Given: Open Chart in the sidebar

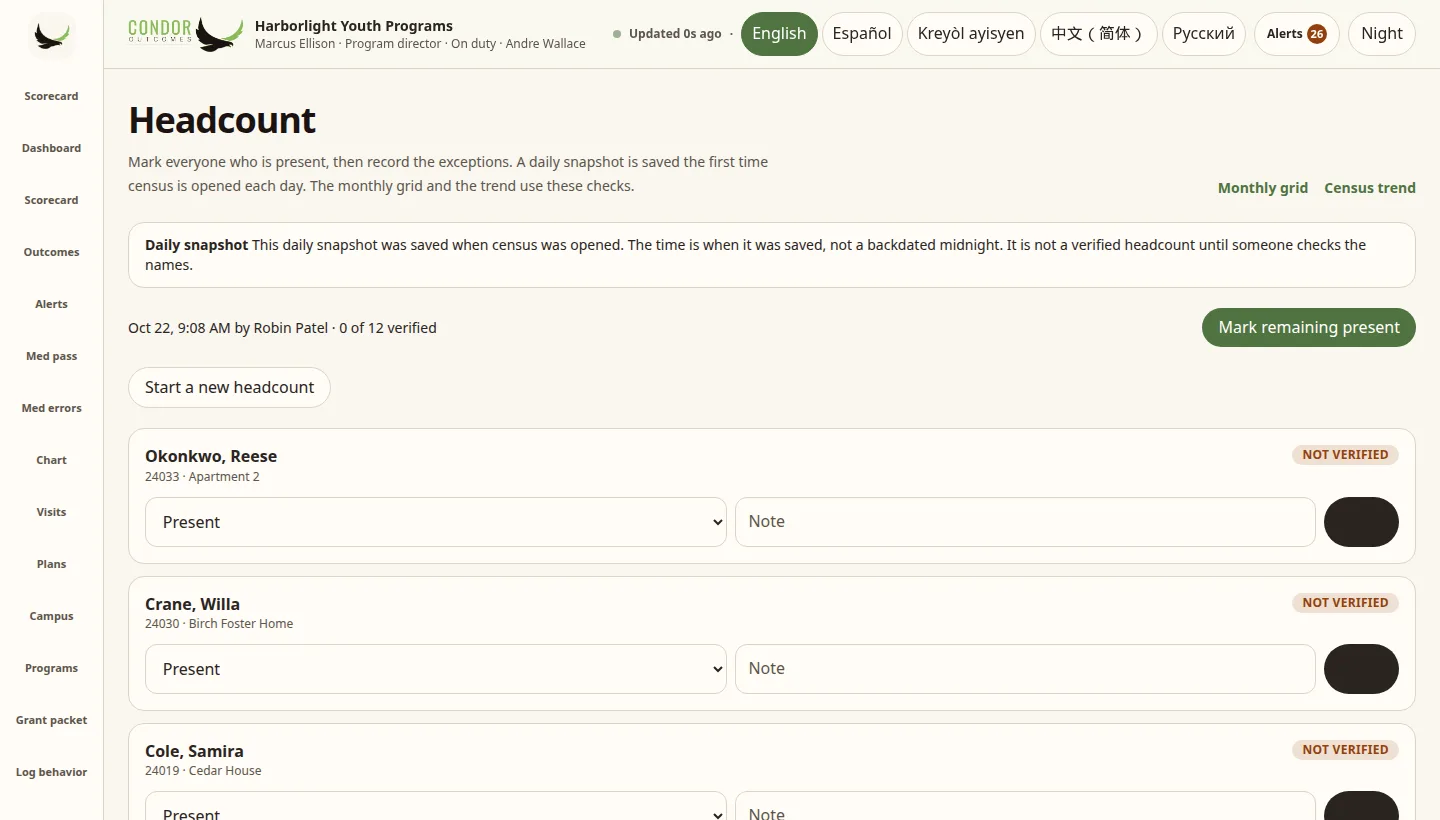Looking at the screenshot, I should point(51,460).
